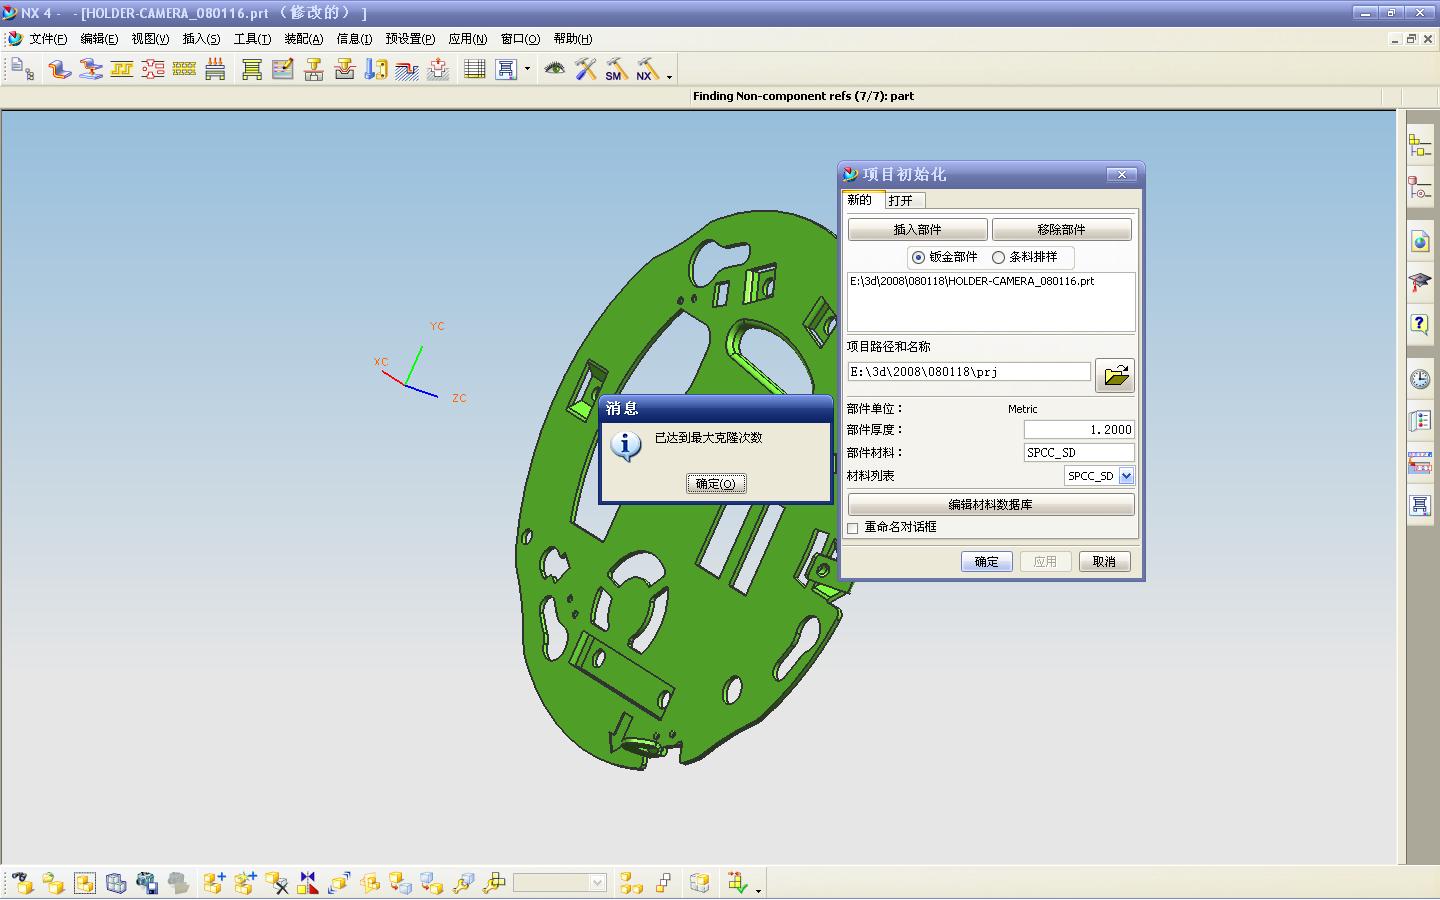Expand the 材料列表 SPCC_SD dropdown
1440x900 pixels.
1126,476
